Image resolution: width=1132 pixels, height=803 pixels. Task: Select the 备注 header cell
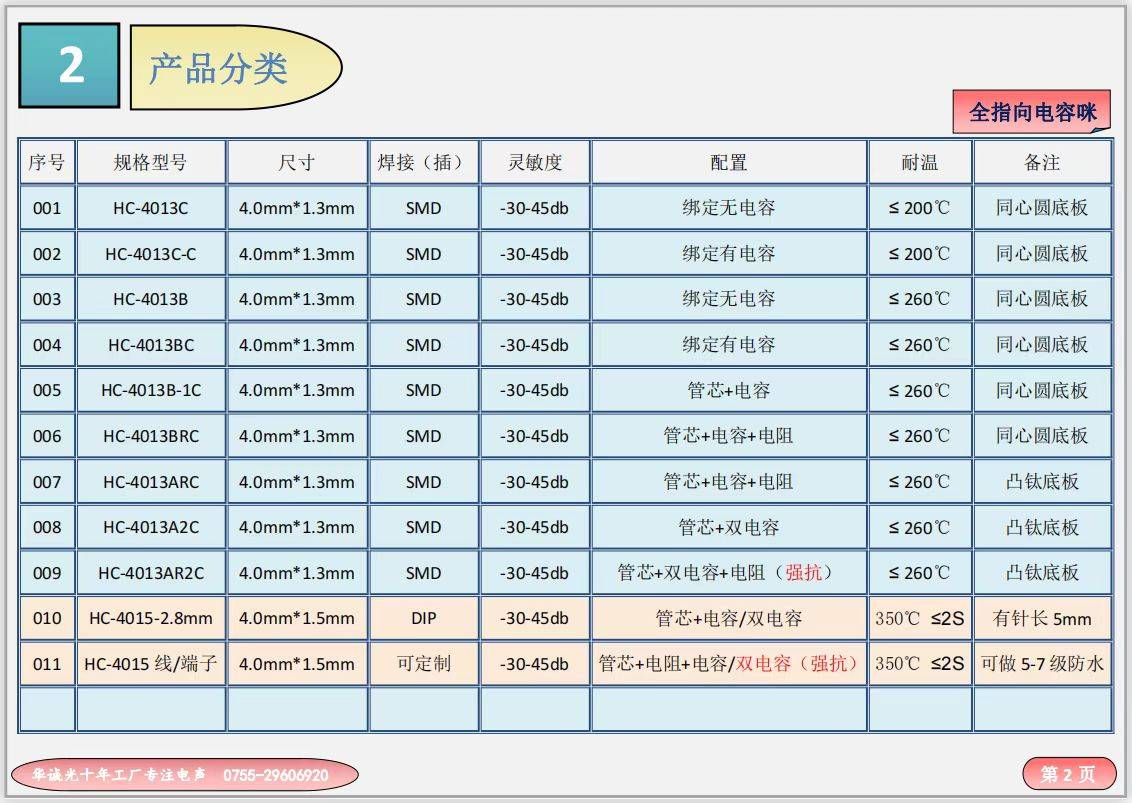(x=1041, y=162)
